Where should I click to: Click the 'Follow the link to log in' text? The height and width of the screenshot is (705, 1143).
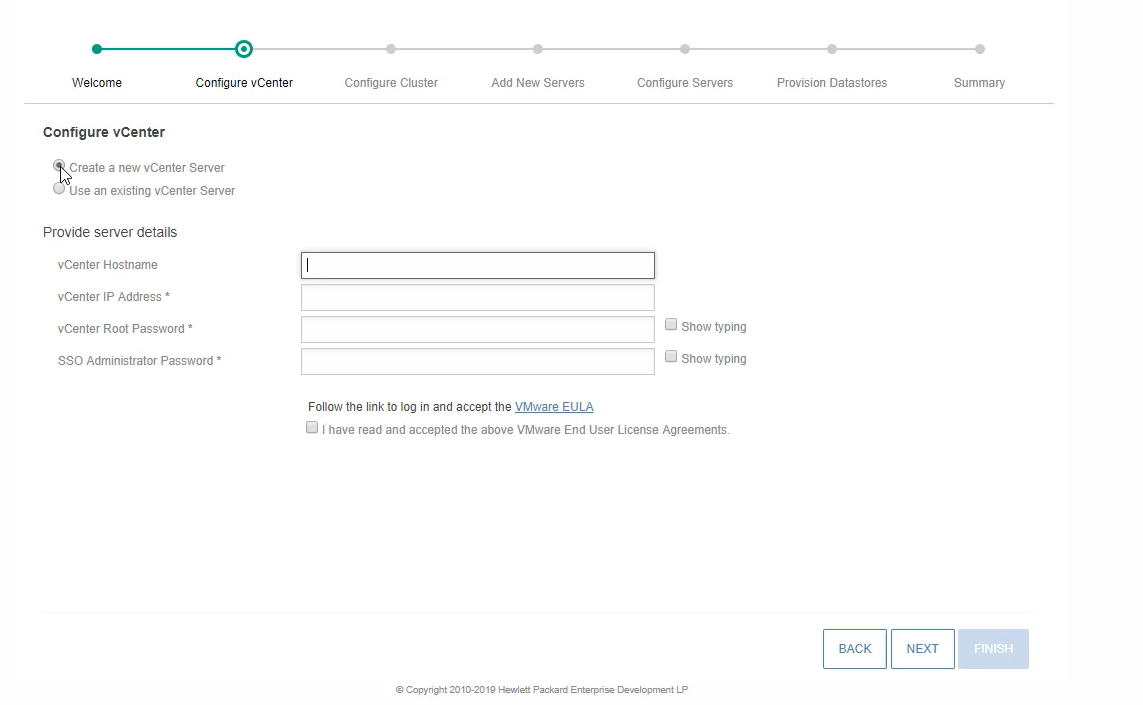[410, 407]
